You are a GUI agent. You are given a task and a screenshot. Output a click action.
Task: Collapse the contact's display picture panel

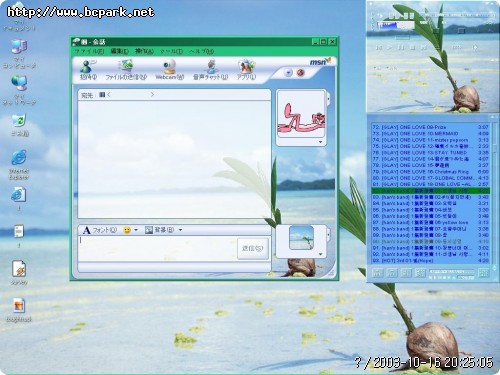[328, 99]
